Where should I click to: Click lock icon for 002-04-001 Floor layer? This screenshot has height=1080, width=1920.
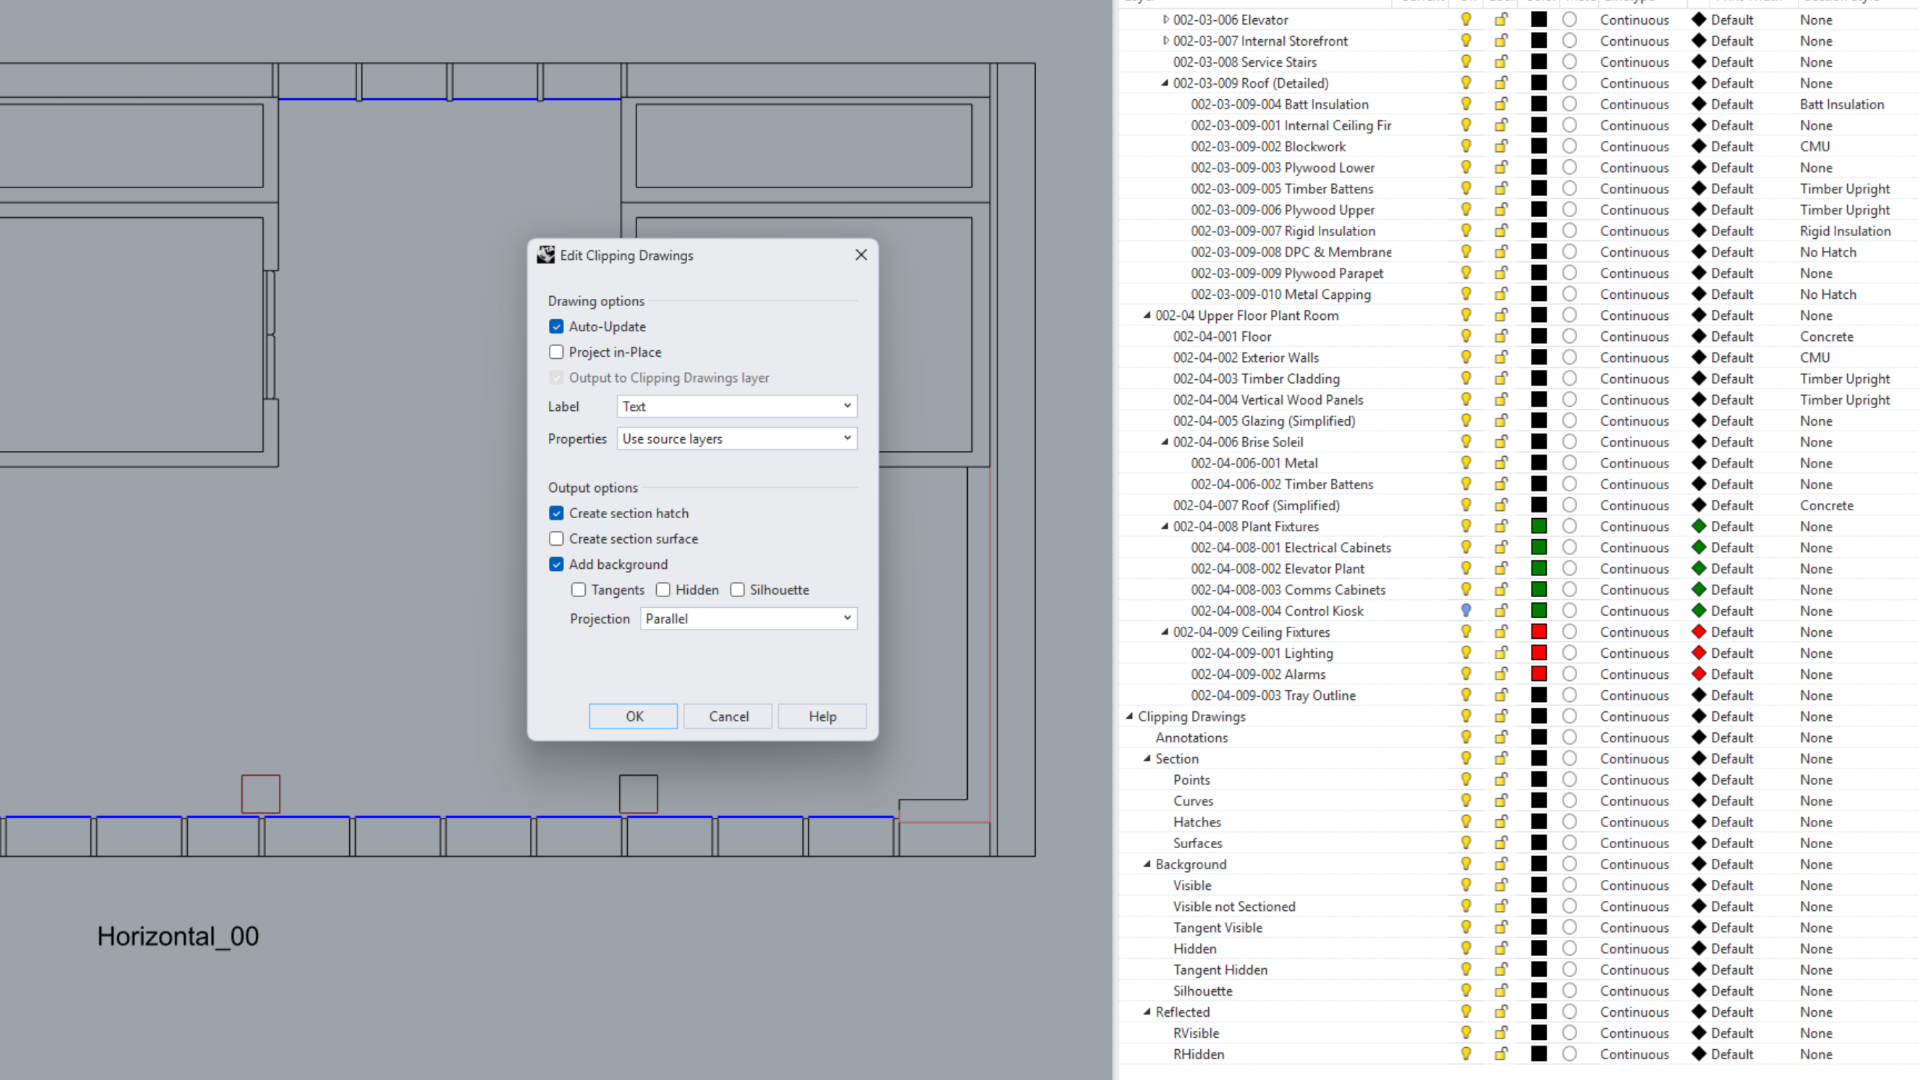pyautogui.click(x=1501, y=337)
